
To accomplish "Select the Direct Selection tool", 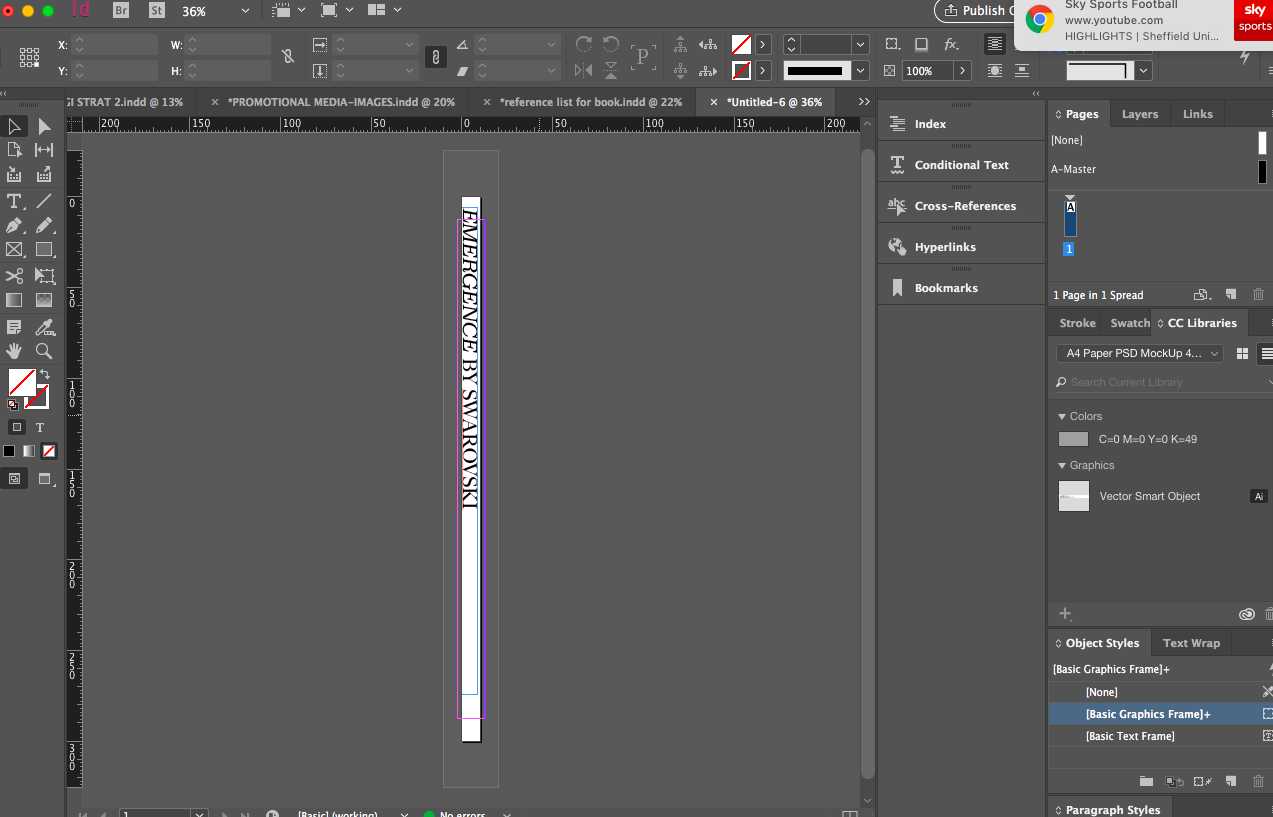I will [x=44, y=126].
